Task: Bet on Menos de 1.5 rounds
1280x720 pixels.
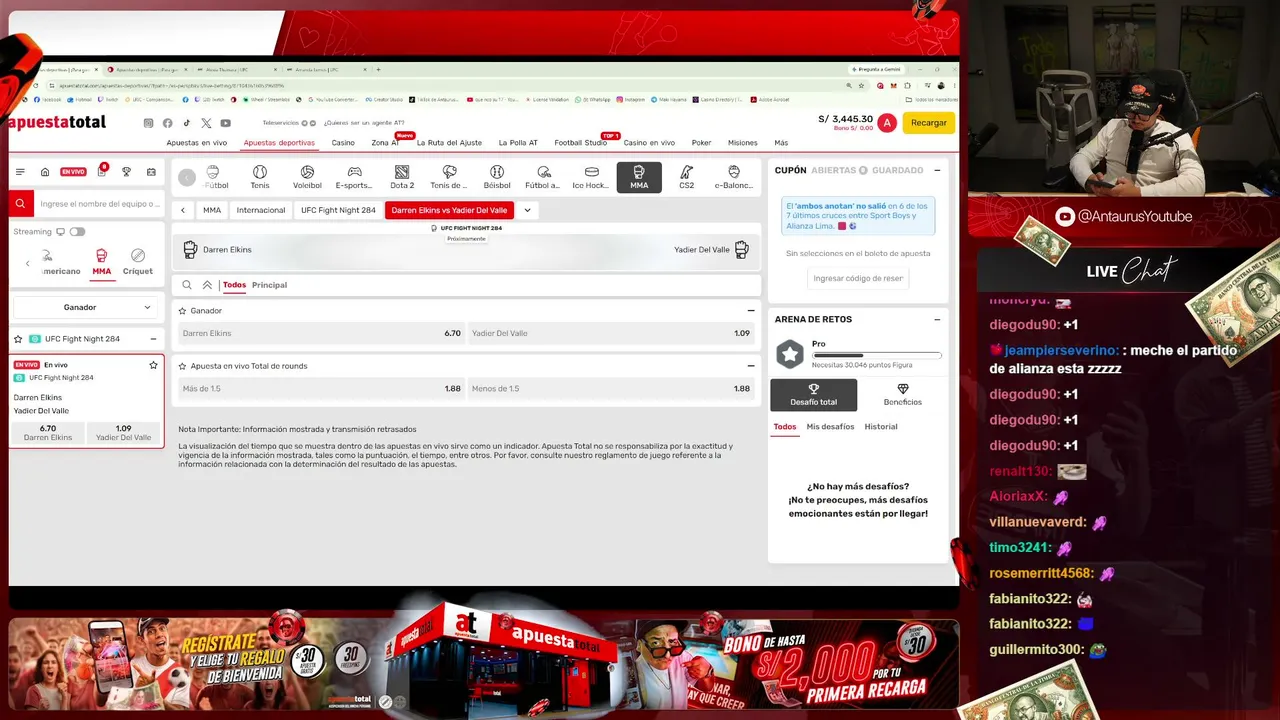Action: point(611,389)
